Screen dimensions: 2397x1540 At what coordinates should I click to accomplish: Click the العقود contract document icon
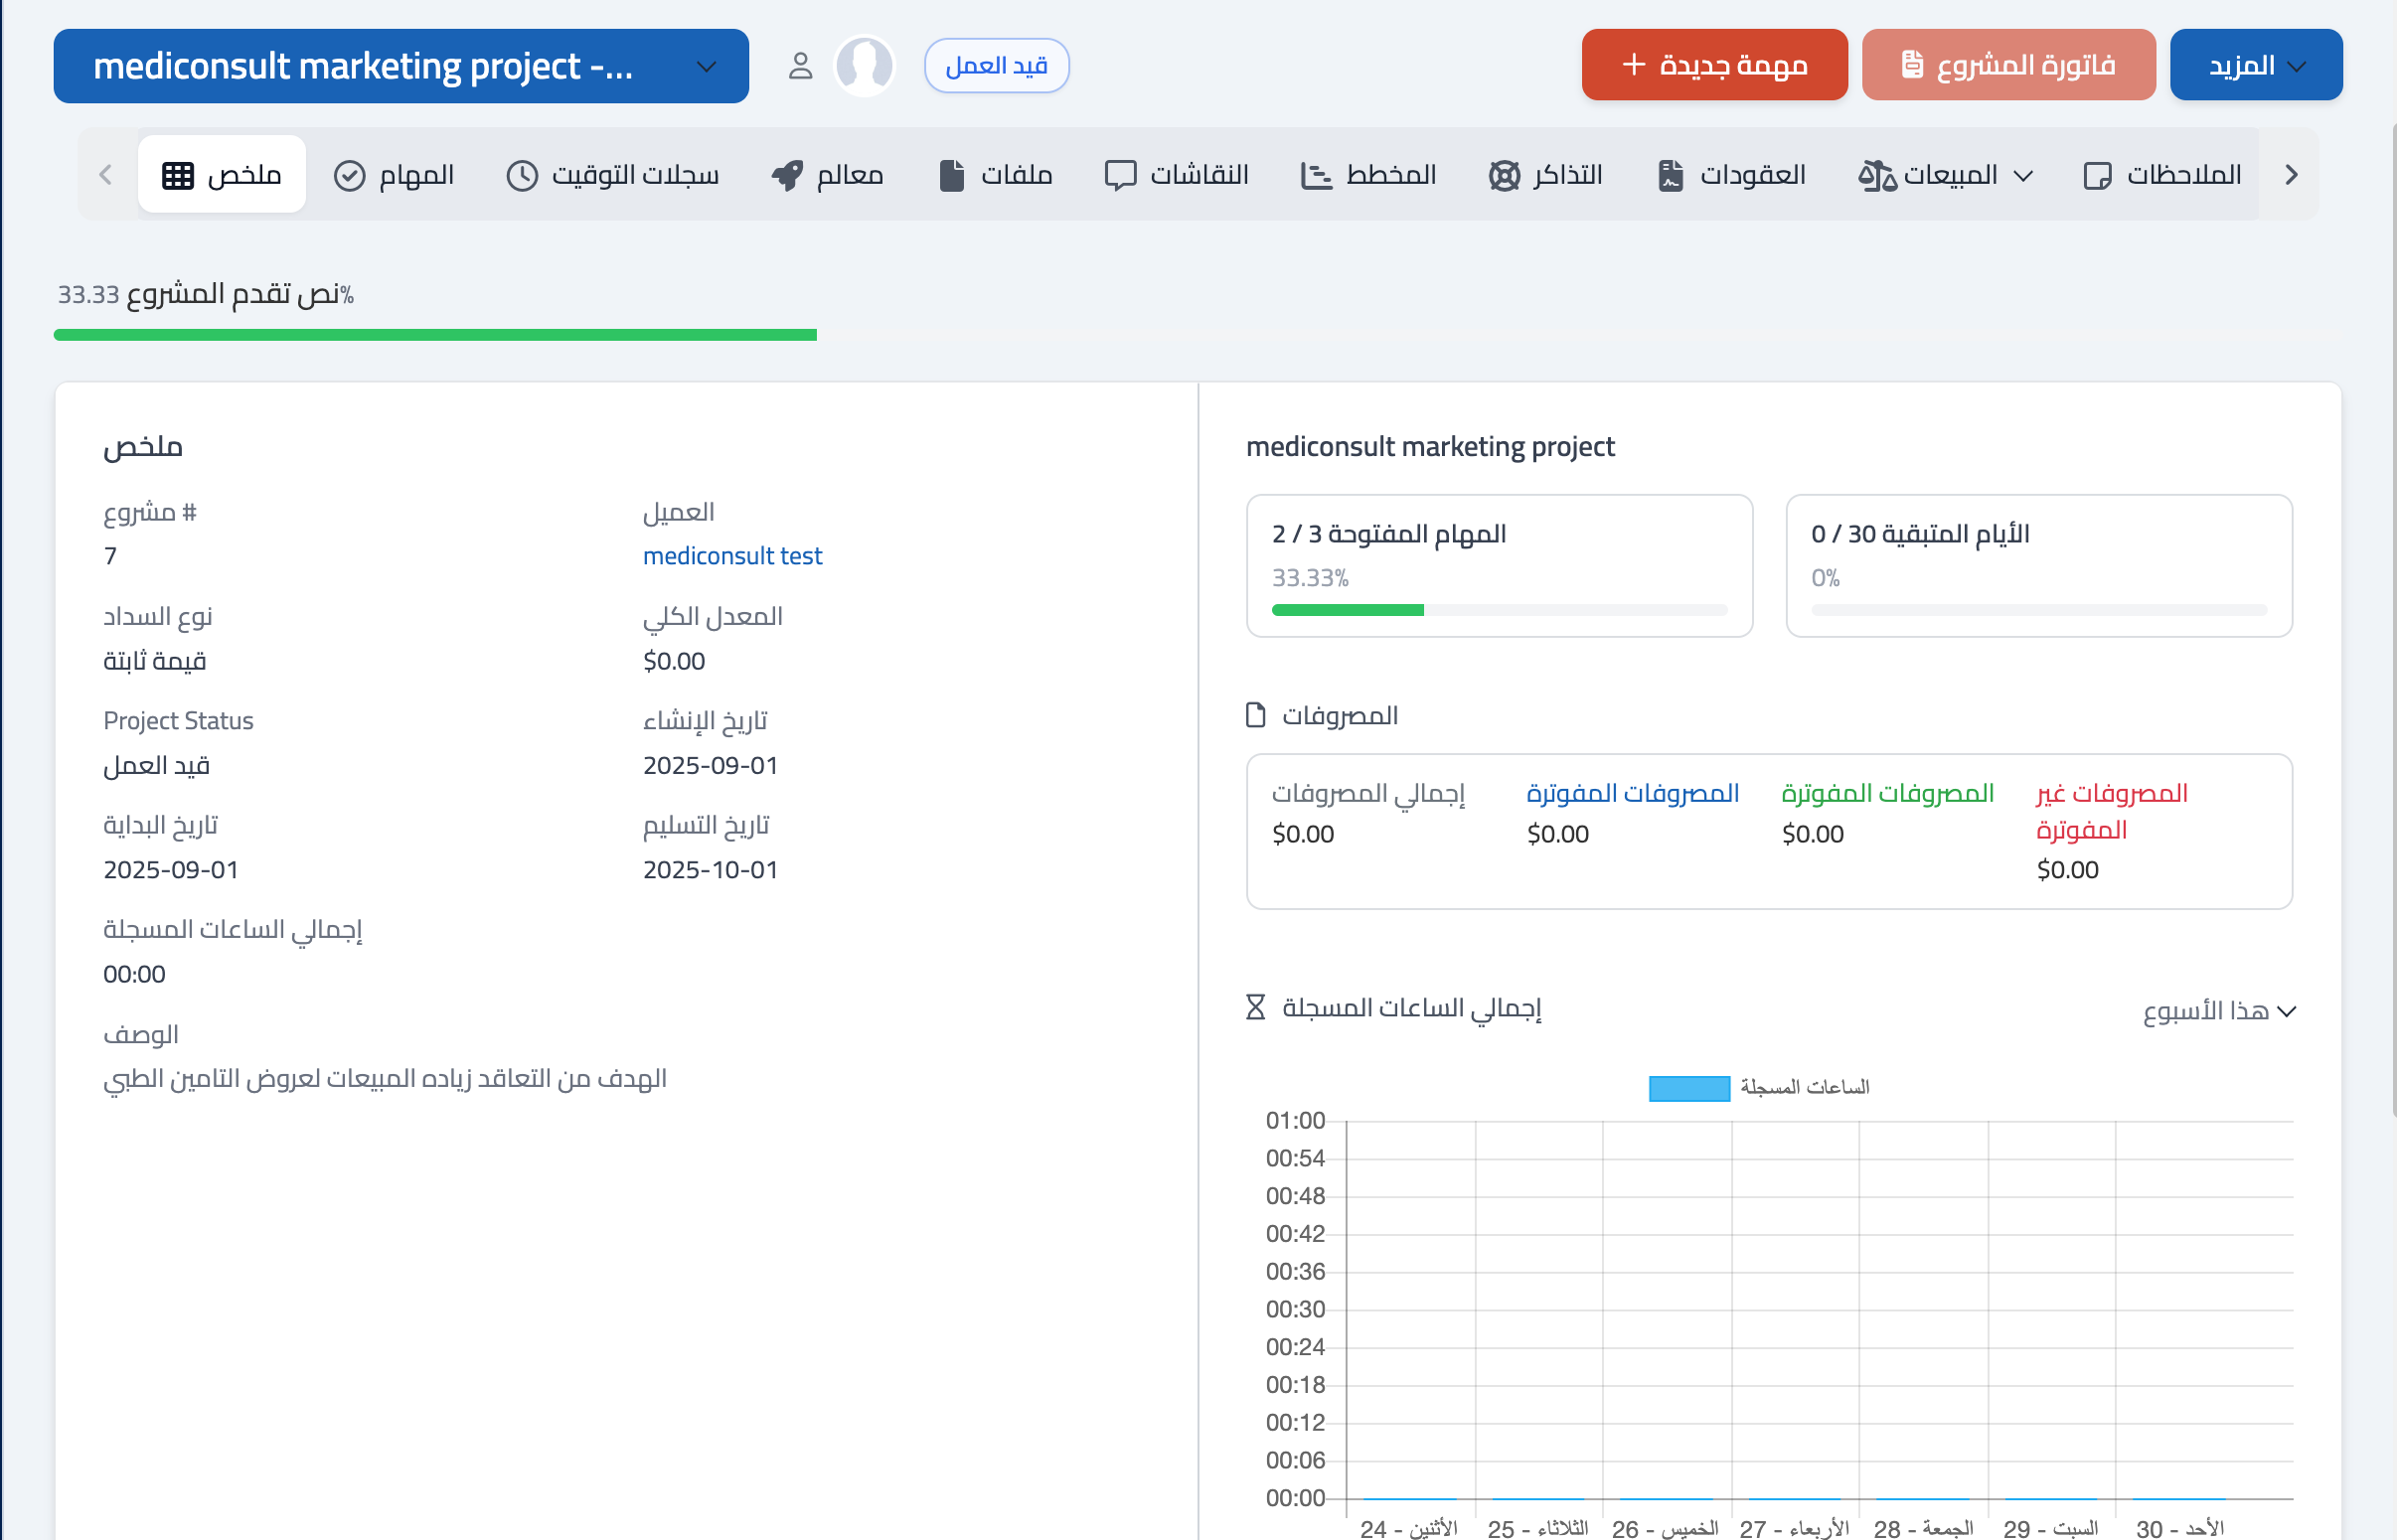click(x=1671, y=176)
